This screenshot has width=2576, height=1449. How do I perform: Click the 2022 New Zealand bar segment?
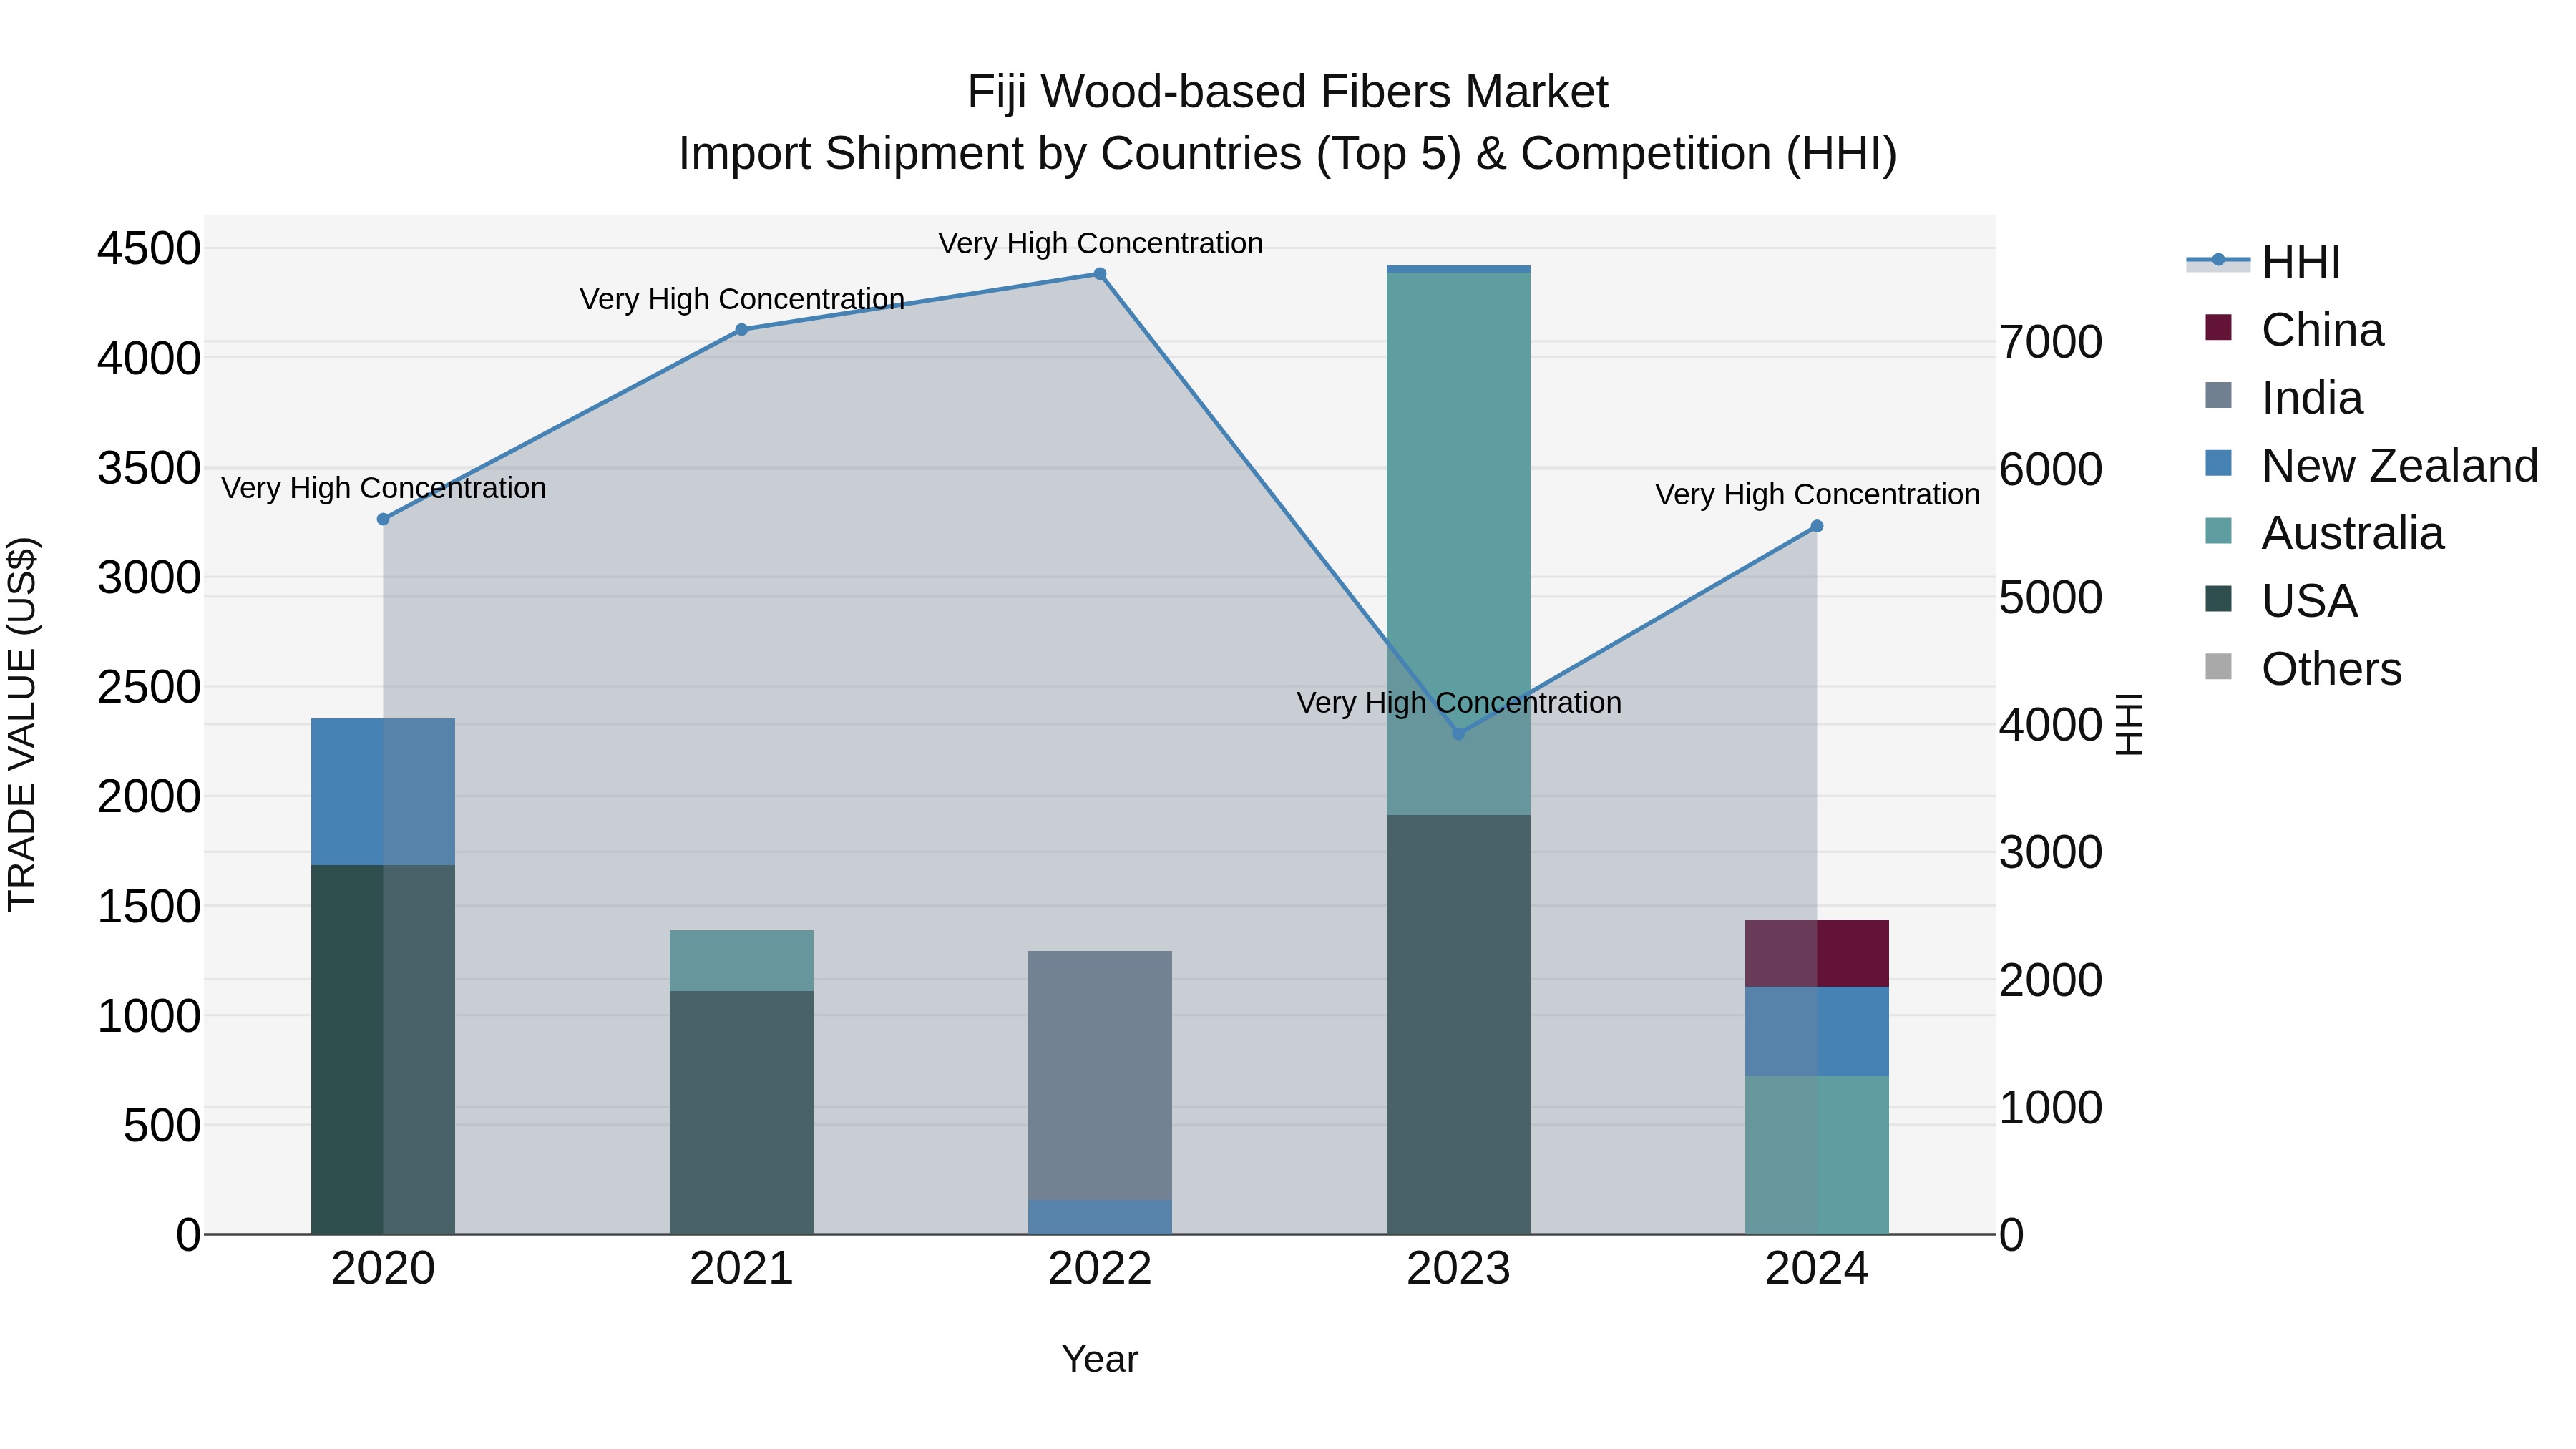pos(1100,1217)
